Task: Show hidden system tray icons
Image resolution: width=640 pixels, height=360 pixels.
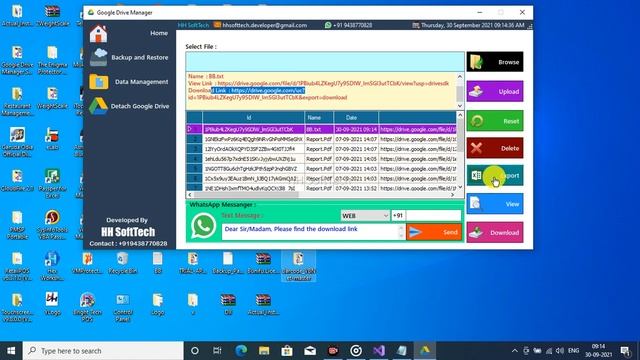Action: click(515, 351)
